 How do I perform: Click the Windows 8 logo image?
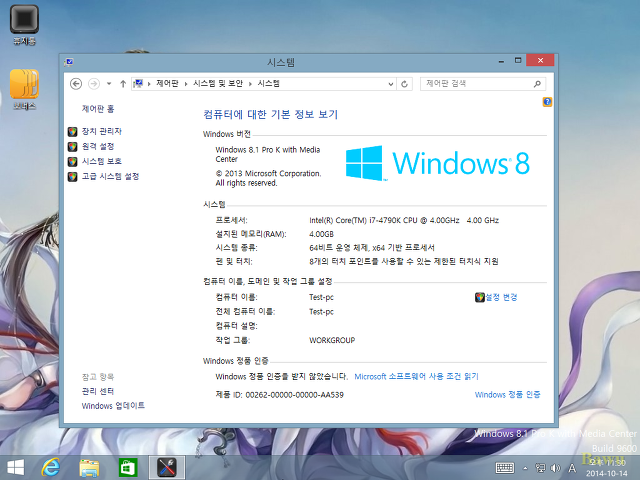point(438,163)
